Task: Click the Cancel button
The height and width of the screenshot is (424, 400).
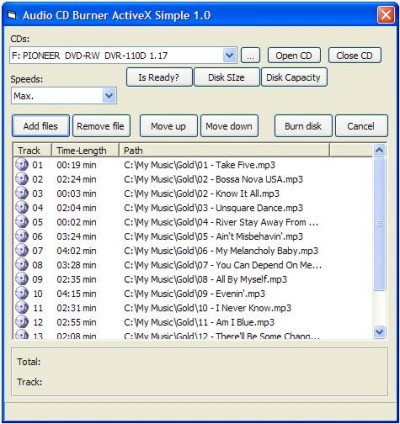Action: pyautogui.click(x=361, y=126)
